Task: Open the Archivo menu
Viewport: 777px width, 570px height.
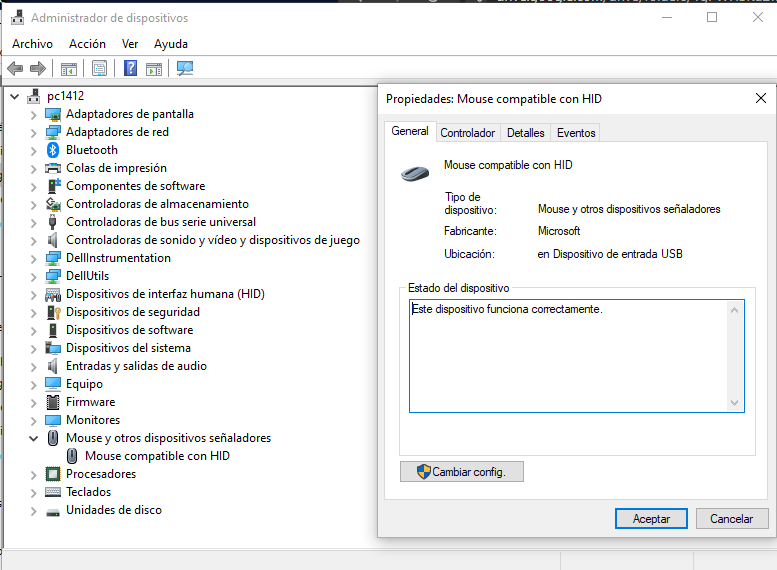Action: click(33, 44)
